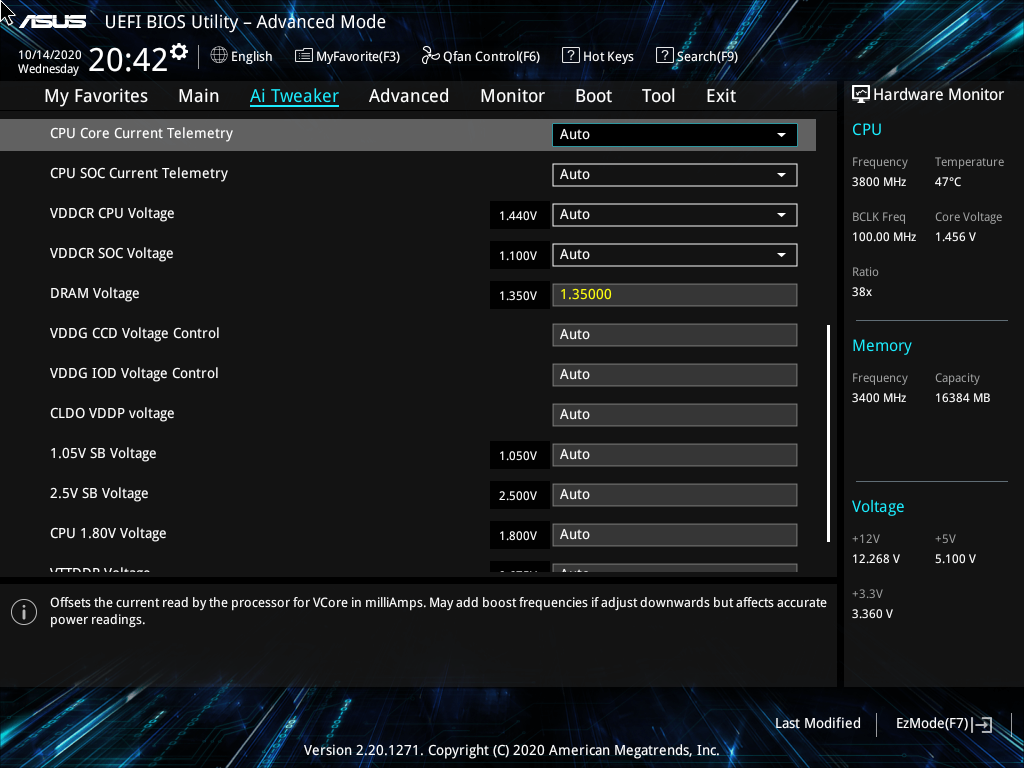Click 2.5V SB Voltage Auto field
The width and height of the screenshot is (1024, 768).
pyautogui.click(x=675, y=495)
